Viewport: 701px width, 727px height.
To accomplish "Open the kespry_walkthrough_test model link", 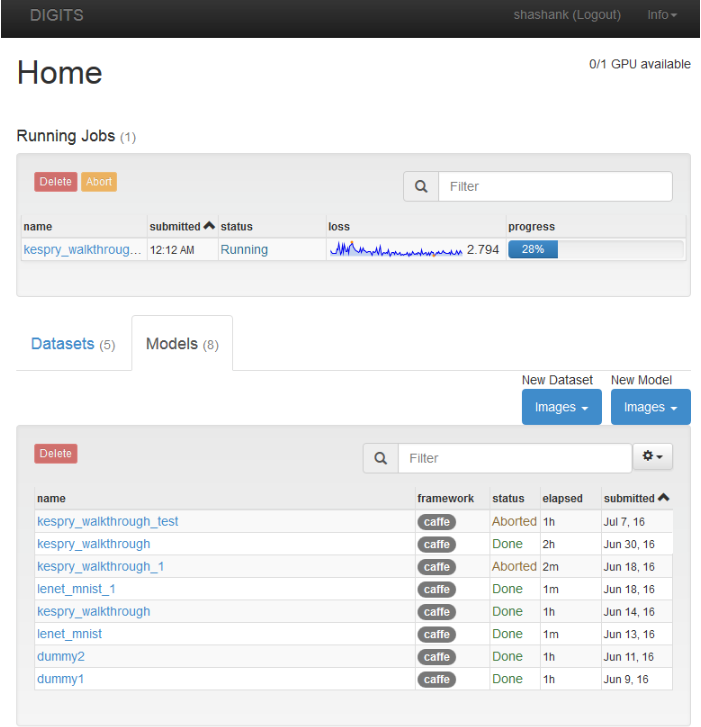I will pyautogui.click(x=108, y=521).
